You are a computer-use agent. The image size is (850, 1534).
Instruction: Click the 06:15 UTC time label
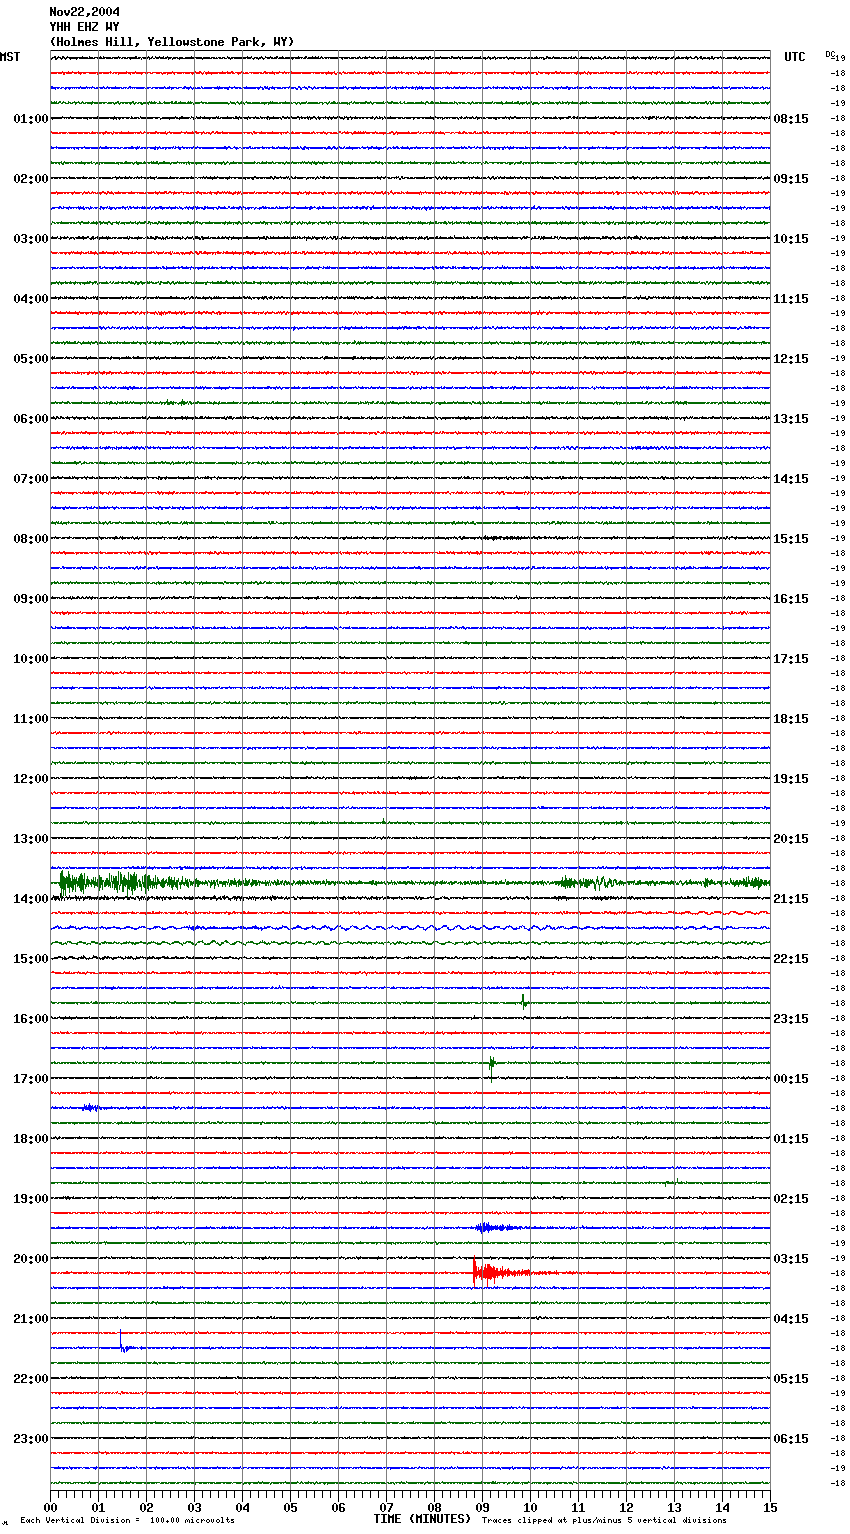(791, 1439)
